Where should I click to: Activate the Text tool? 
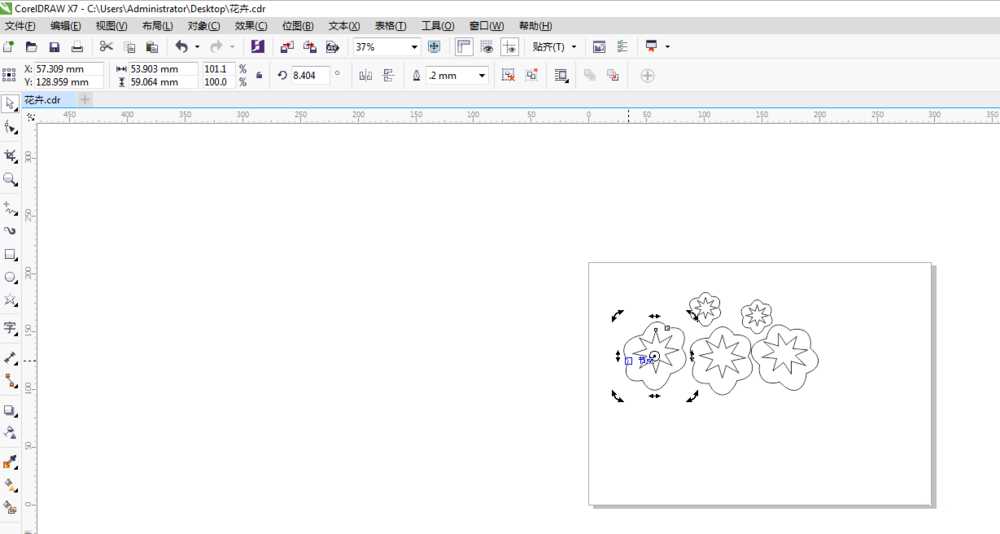click(x=10, y=328)
